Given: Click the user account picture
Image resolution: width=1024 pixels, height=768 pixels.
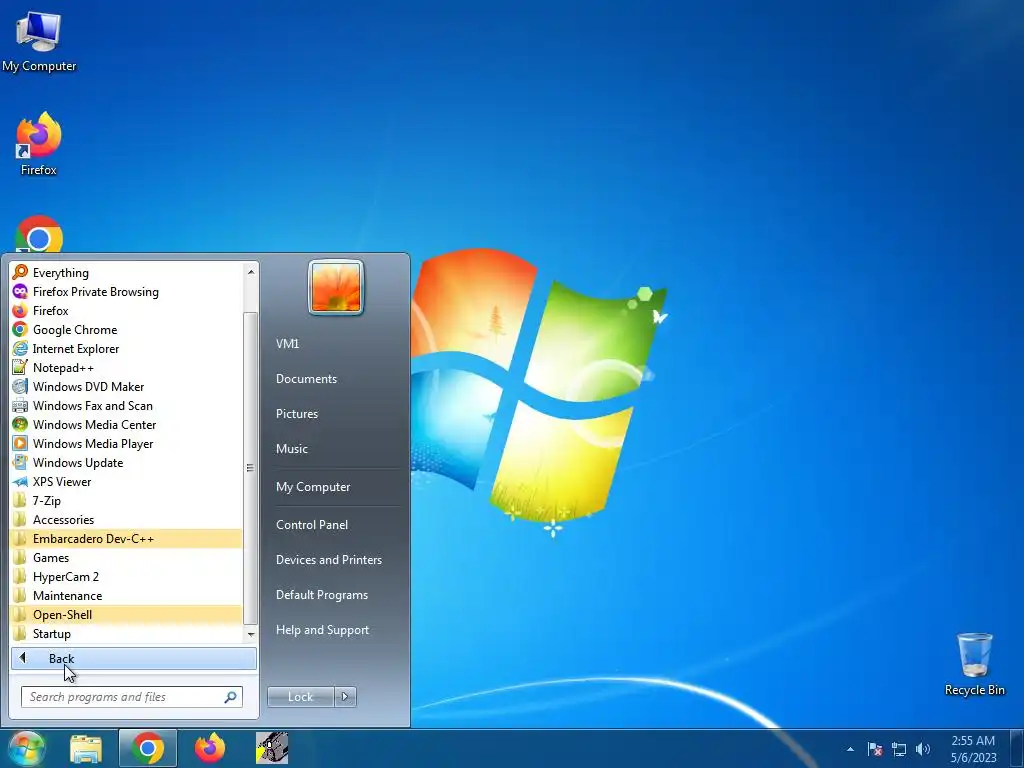Looking at the screenshot, I should tap(336, 287).
